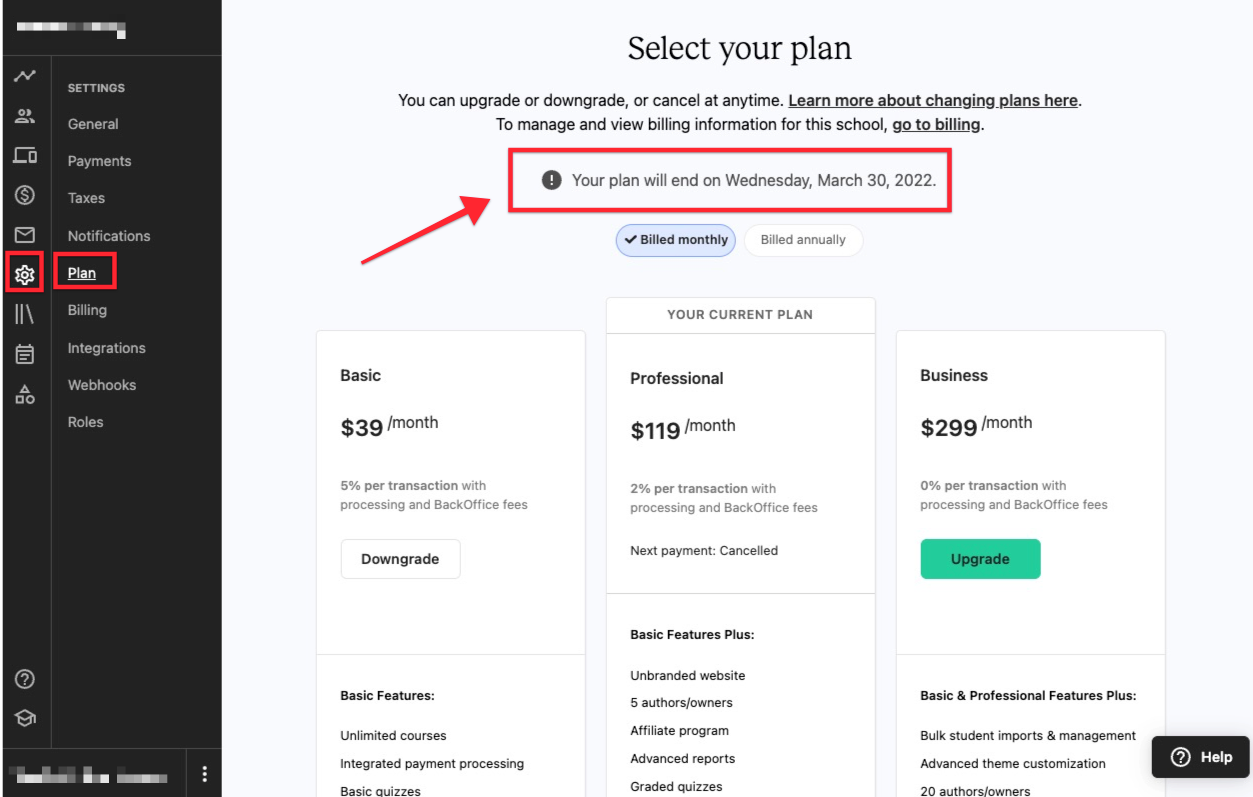This screenshot has height=797, width=1253.
Task: Open the Settings gear icon
Action: 25,274
